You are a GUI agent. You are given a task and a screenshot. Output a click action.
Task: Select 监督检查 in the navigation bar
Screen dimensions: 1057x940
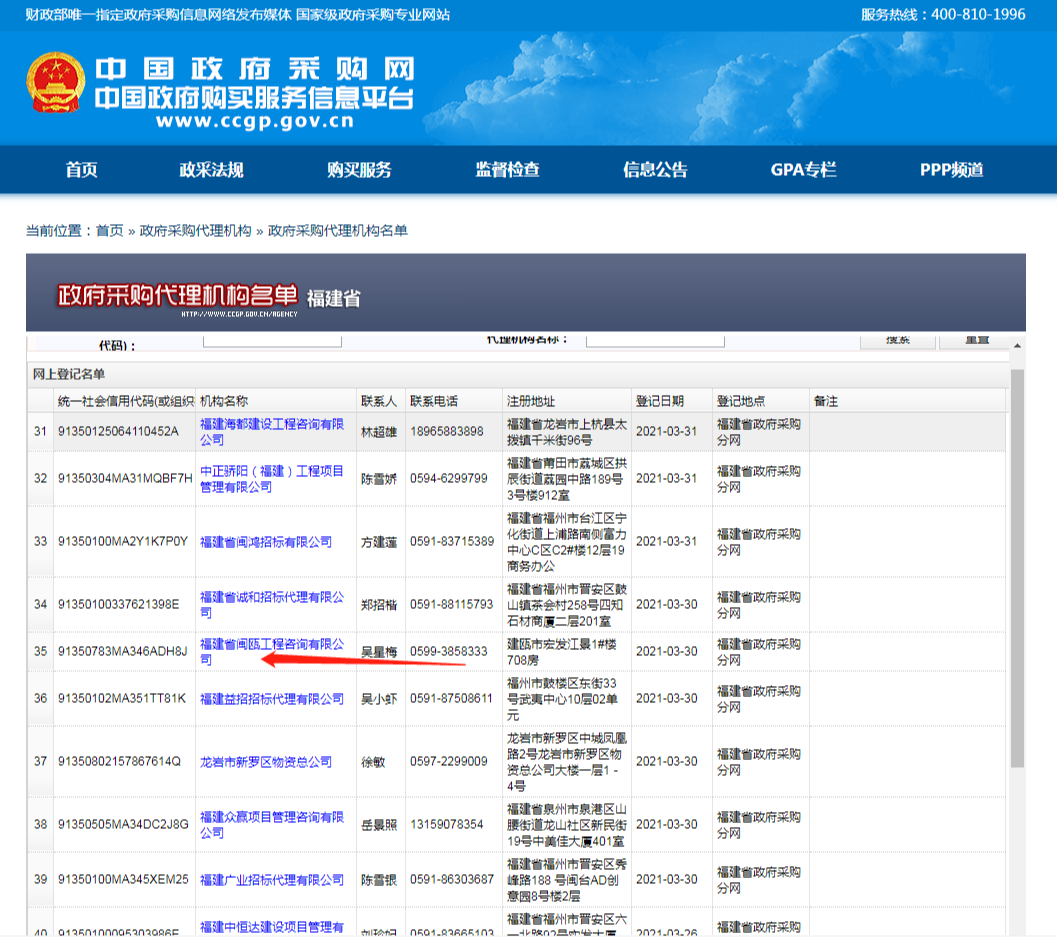507,170
